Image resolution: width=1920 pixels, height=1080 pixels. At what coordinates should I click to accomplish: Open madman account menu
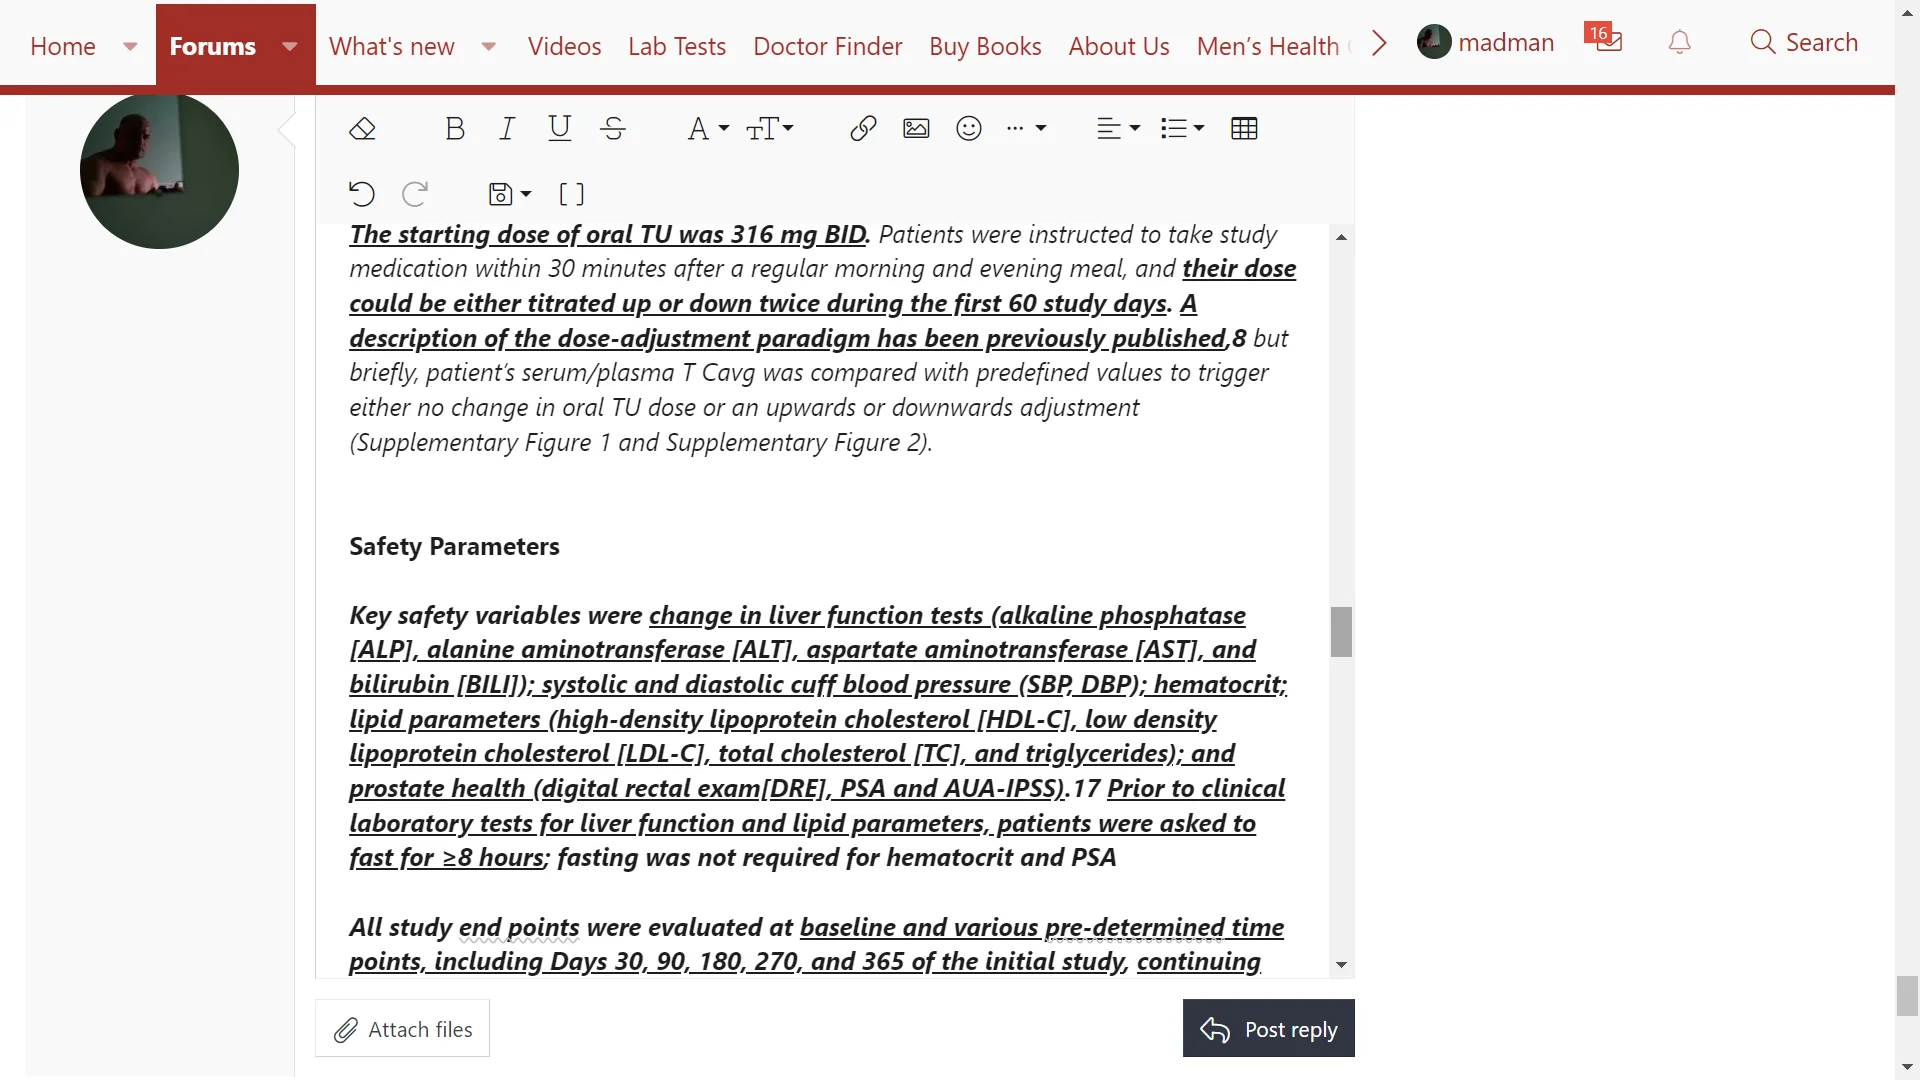click(1486, 42)
